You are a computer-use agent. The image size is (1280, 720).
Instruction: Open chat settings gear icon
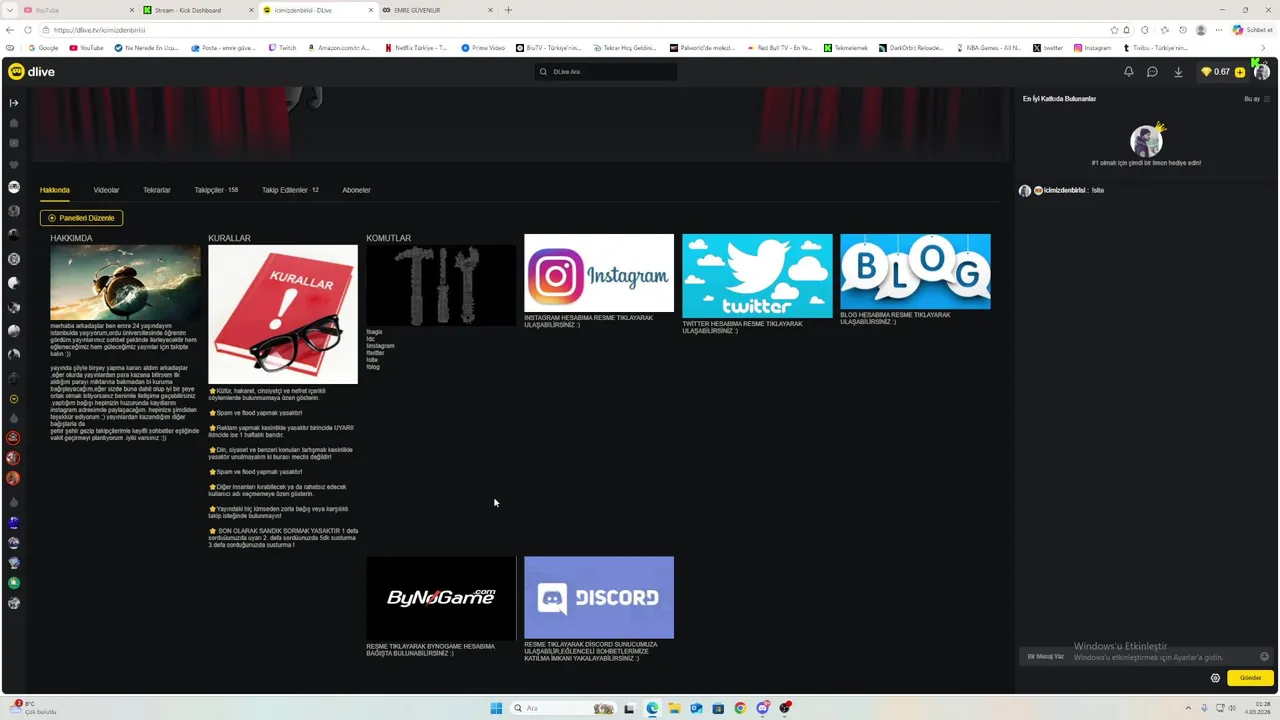(x=1215, y=678)
